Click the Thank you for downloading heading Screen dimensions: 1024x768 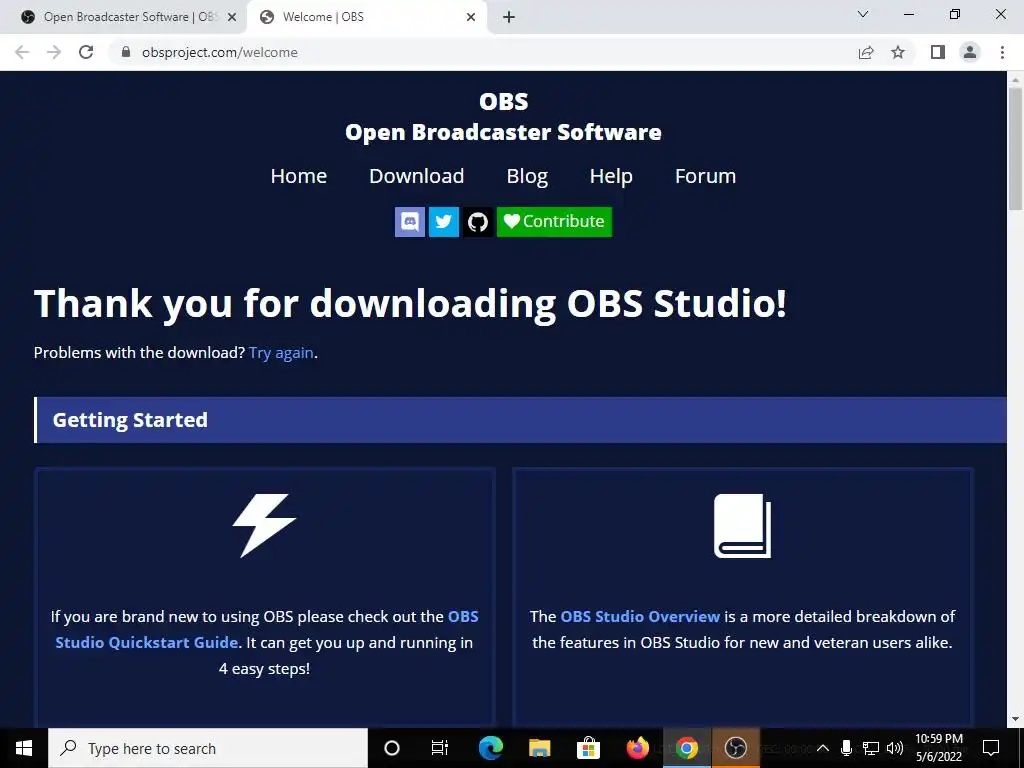tap(410, 304)
